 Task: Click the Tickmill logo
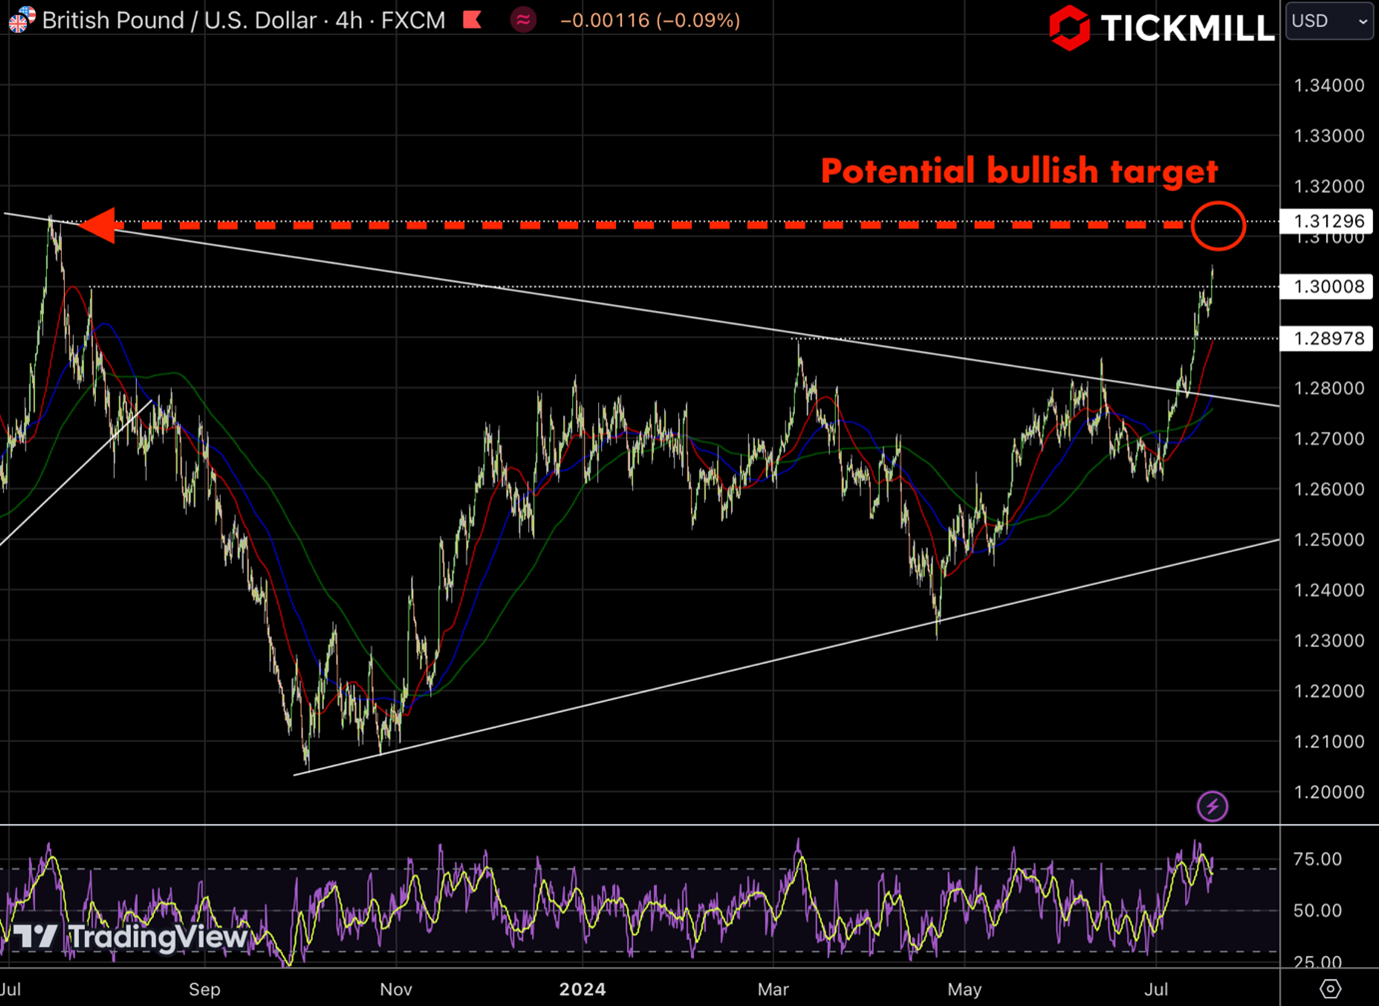pos(1162,27)
